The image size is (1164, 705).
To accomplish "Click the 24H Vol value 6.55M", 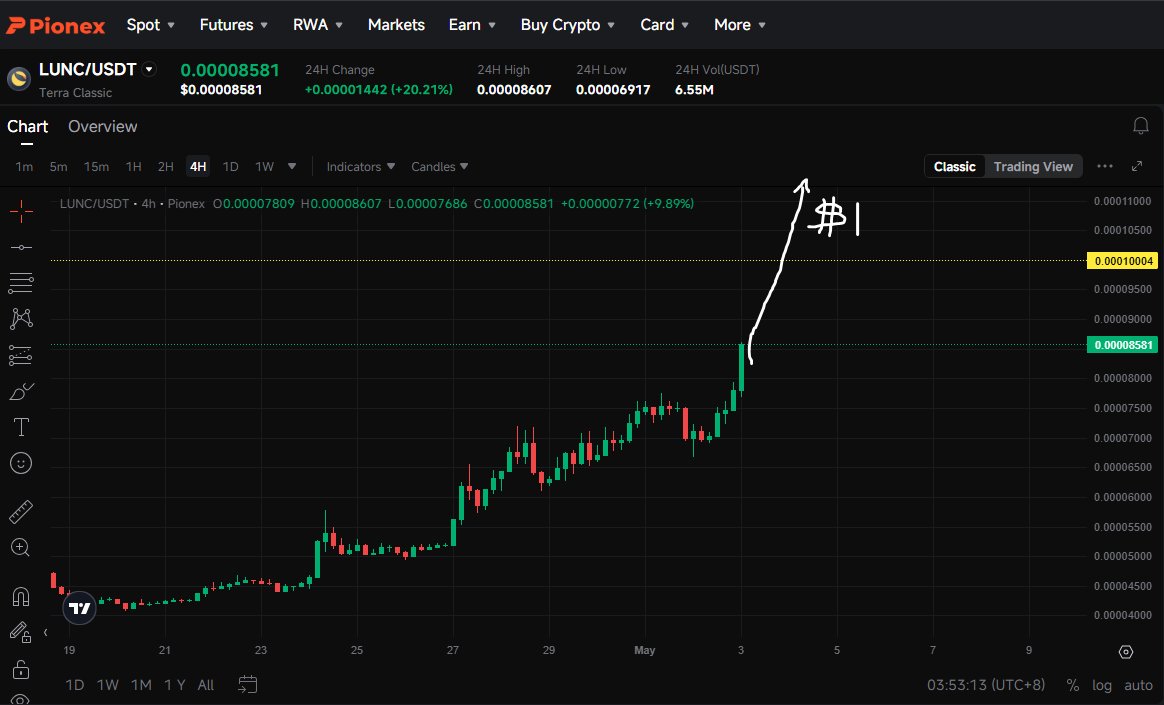I will pos(694,90).
